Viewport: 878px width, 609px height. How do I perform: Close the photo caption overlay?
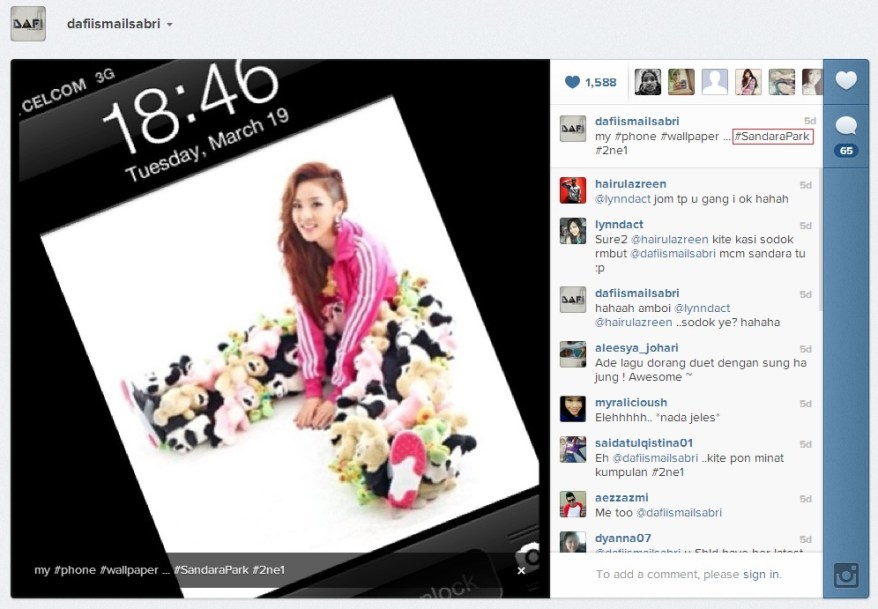click(x=521, y=570)
